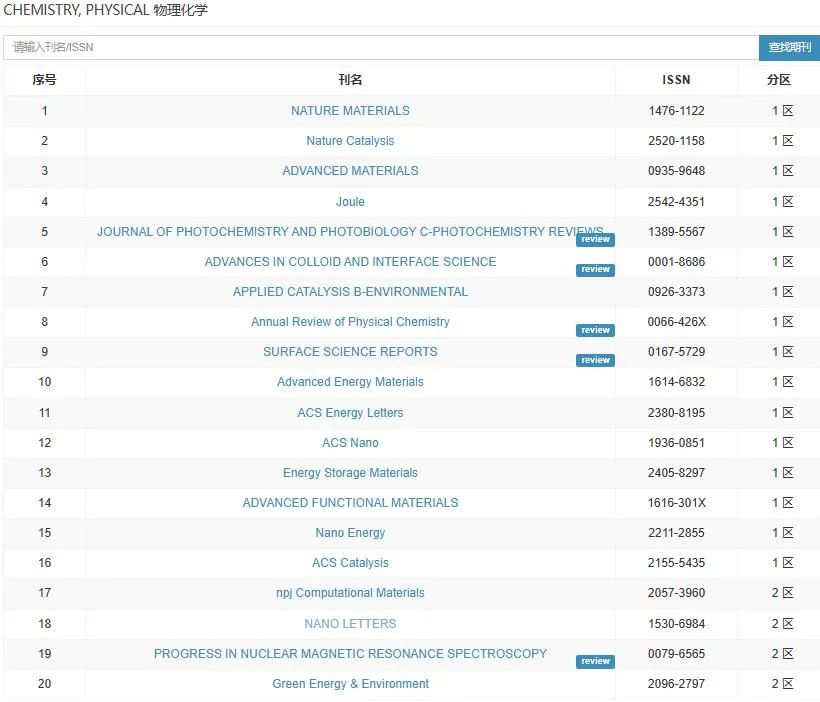
Task: Open the ACS Energy Letters link
Action: [350, 412]
